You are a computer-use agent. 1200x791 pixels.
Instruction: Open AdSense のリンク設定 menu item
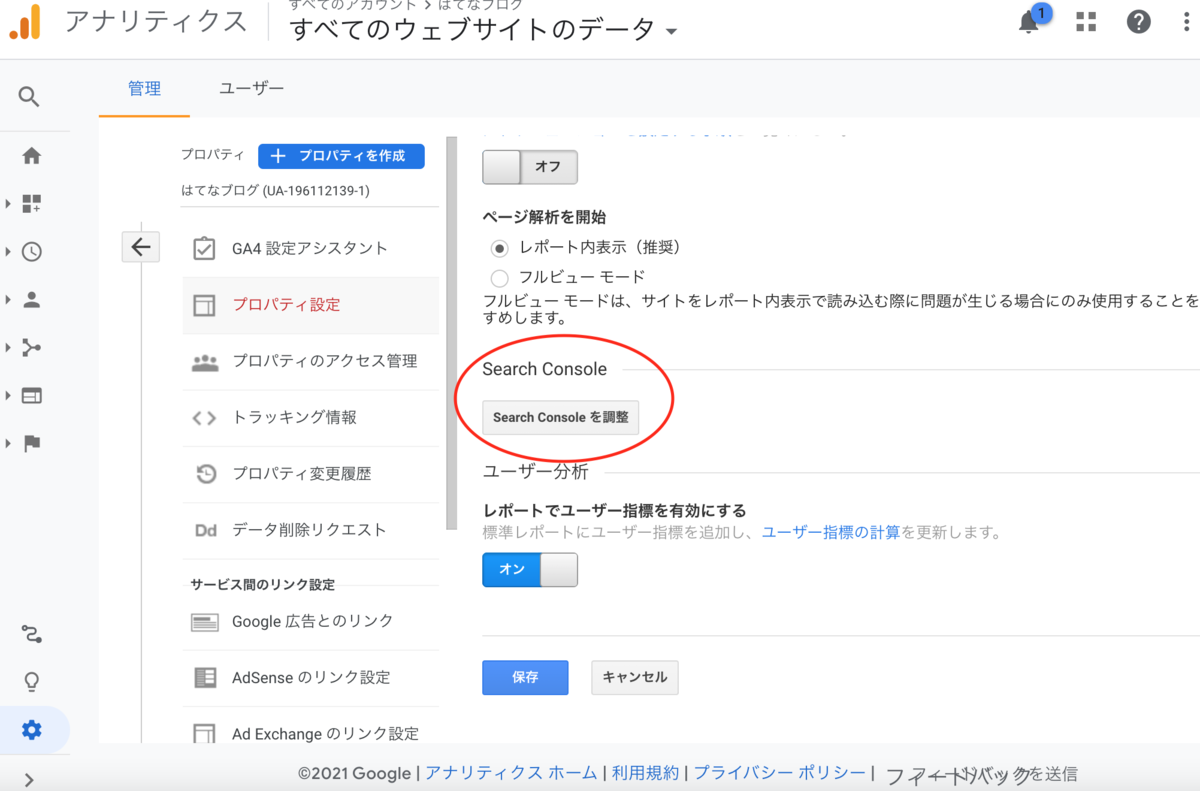310,677
